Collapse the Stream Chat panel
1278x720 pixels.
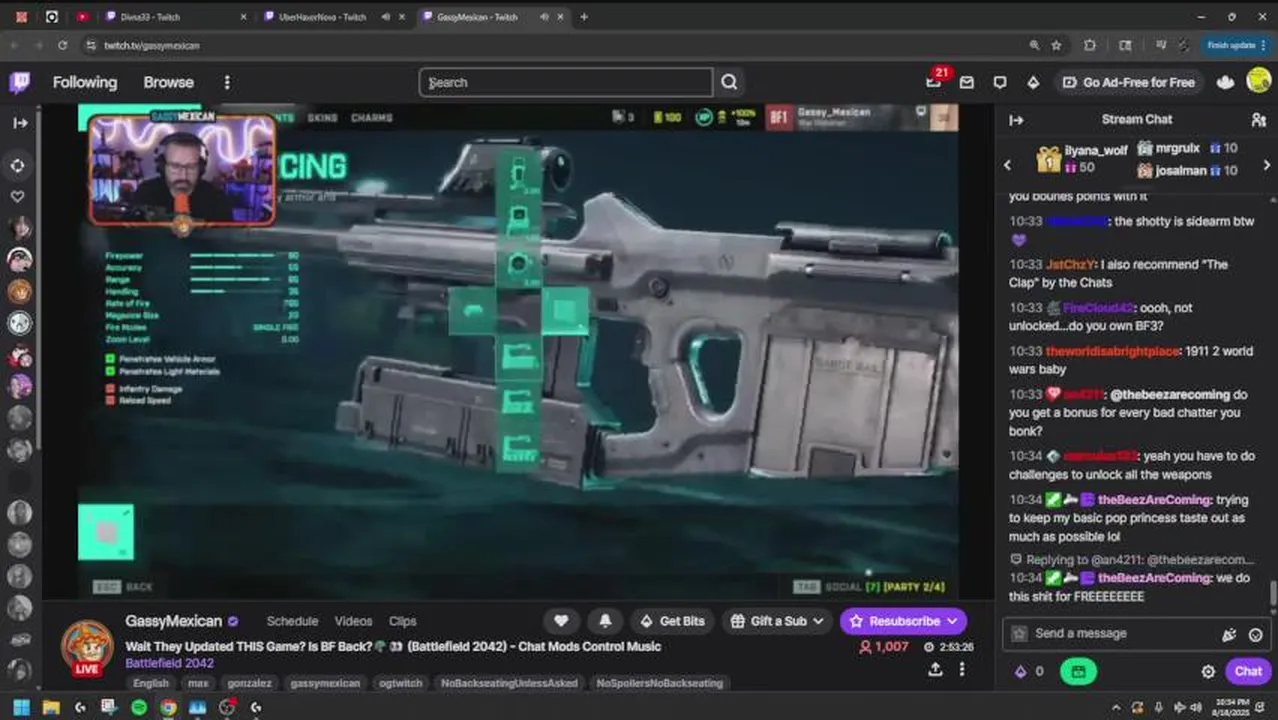1016,120
